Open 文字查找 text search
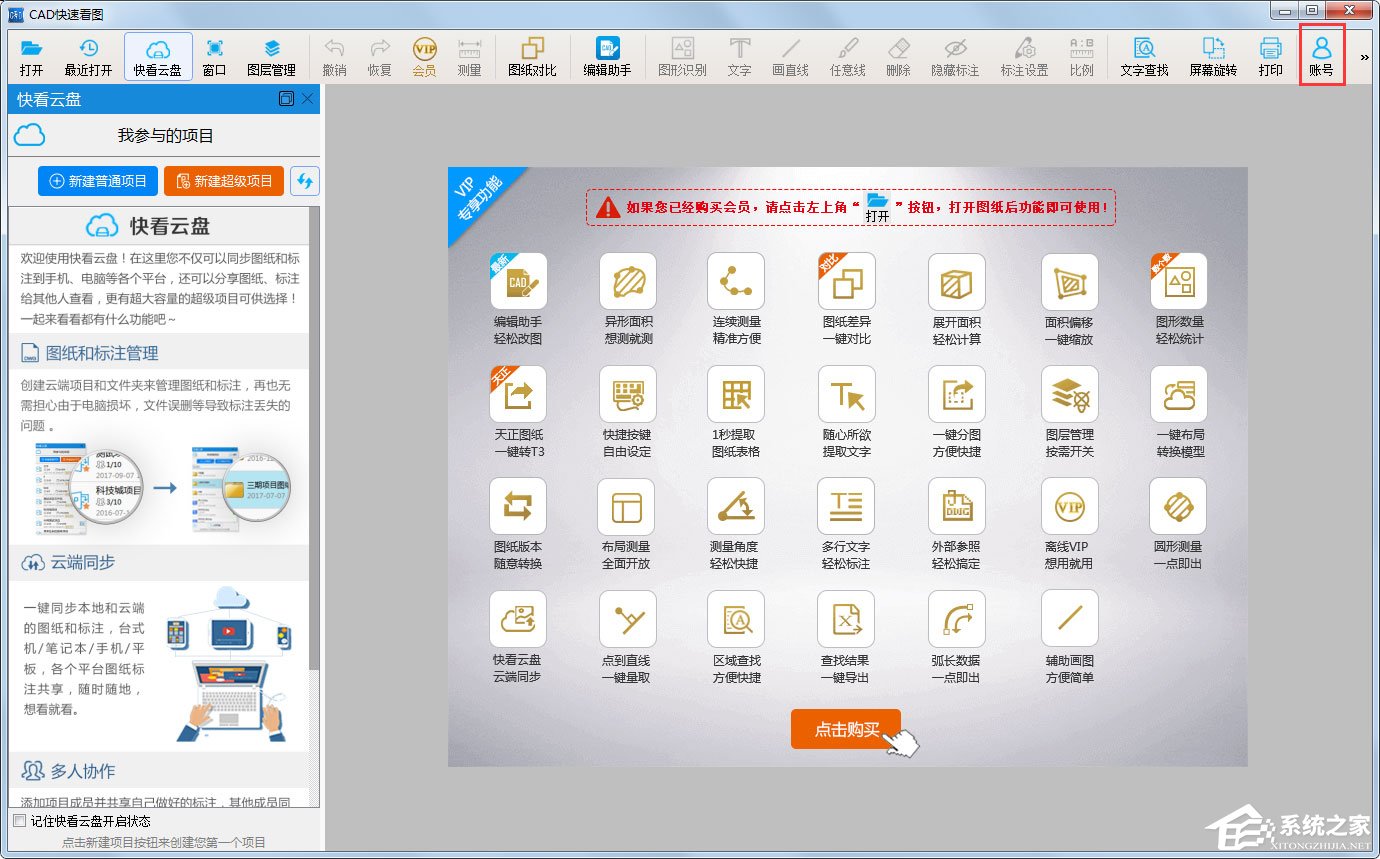The width and height of the screenshot is (1380, 859). (1143, 55)
